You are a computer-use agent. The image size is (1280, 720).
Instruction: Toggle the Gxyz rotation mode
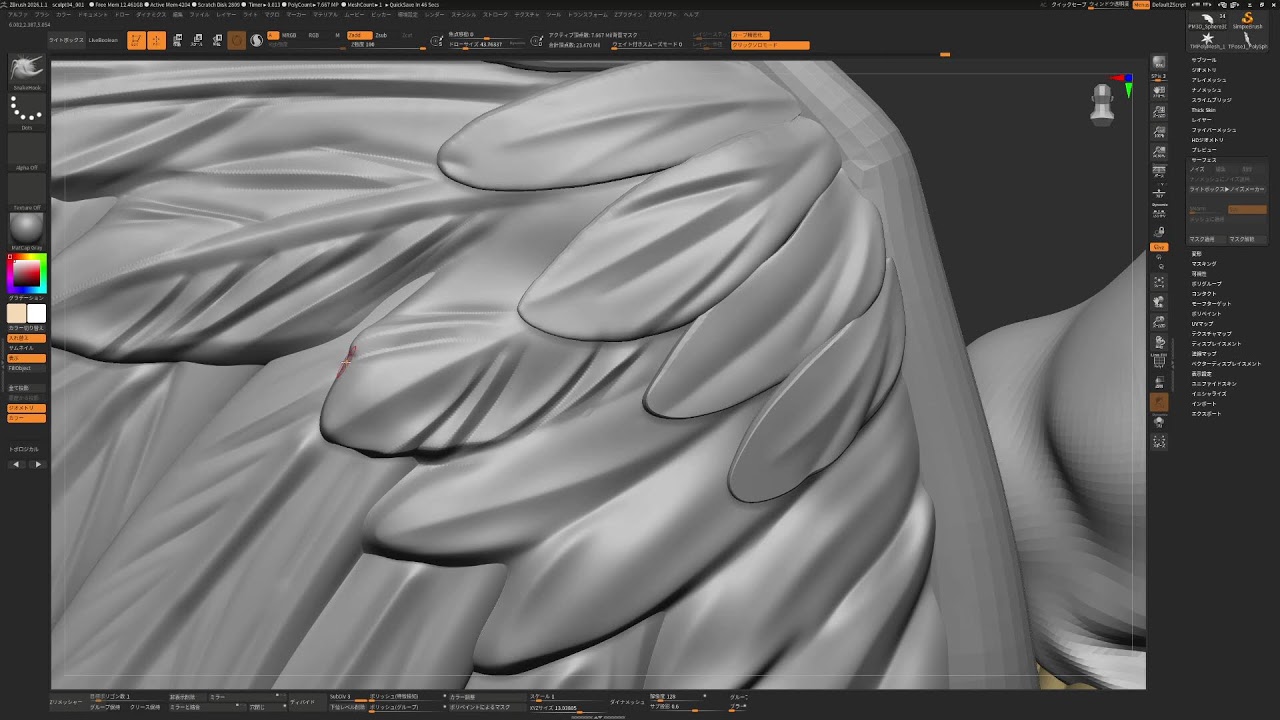pos(1159,247)
